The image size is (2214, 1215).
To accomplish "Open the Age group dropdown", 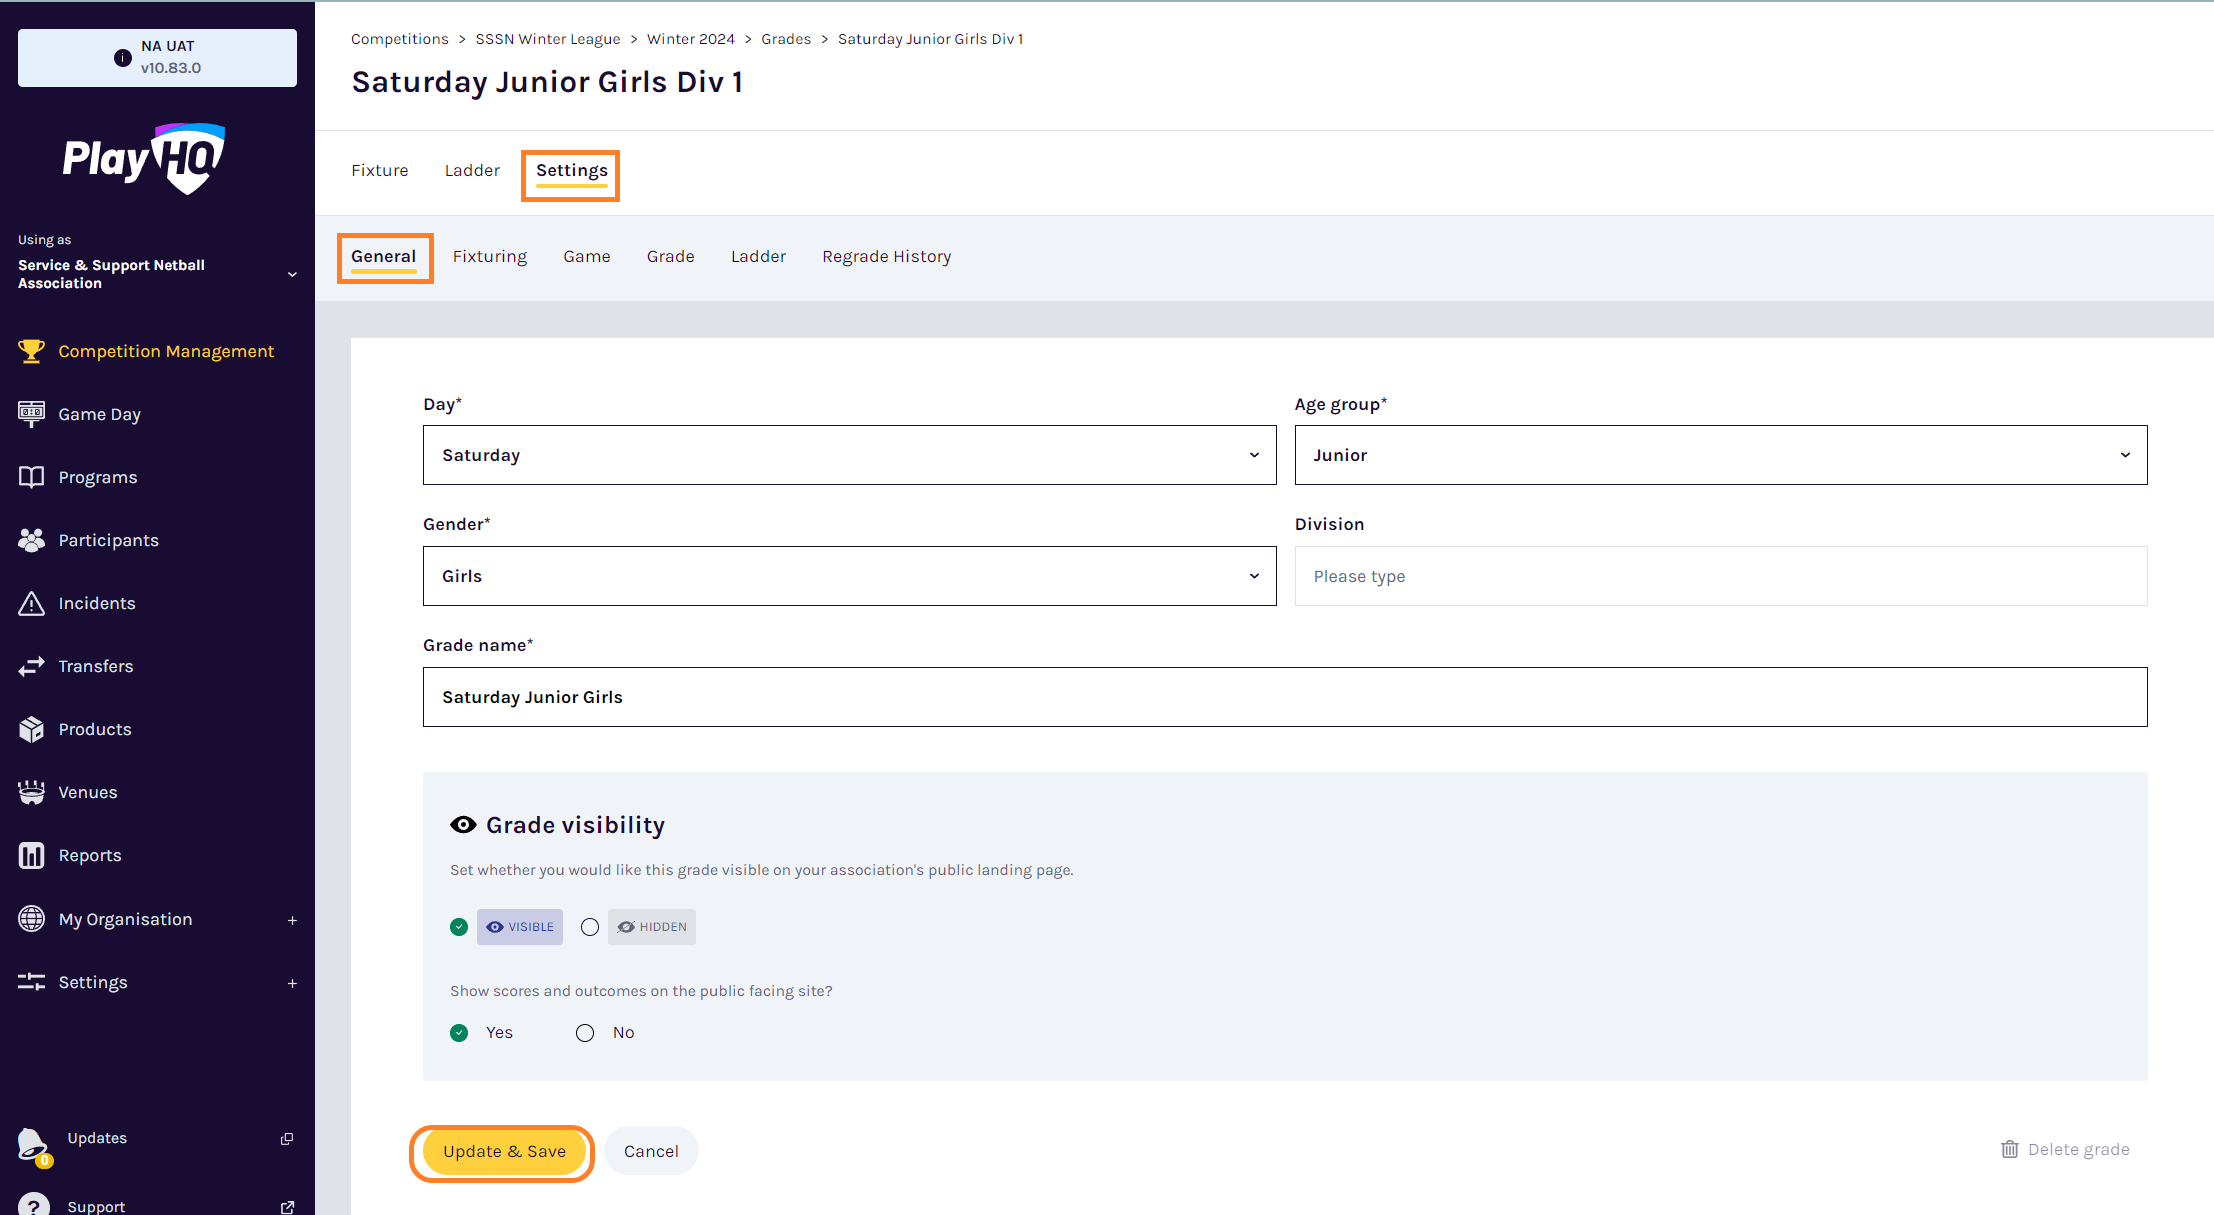I will 1720,455.
